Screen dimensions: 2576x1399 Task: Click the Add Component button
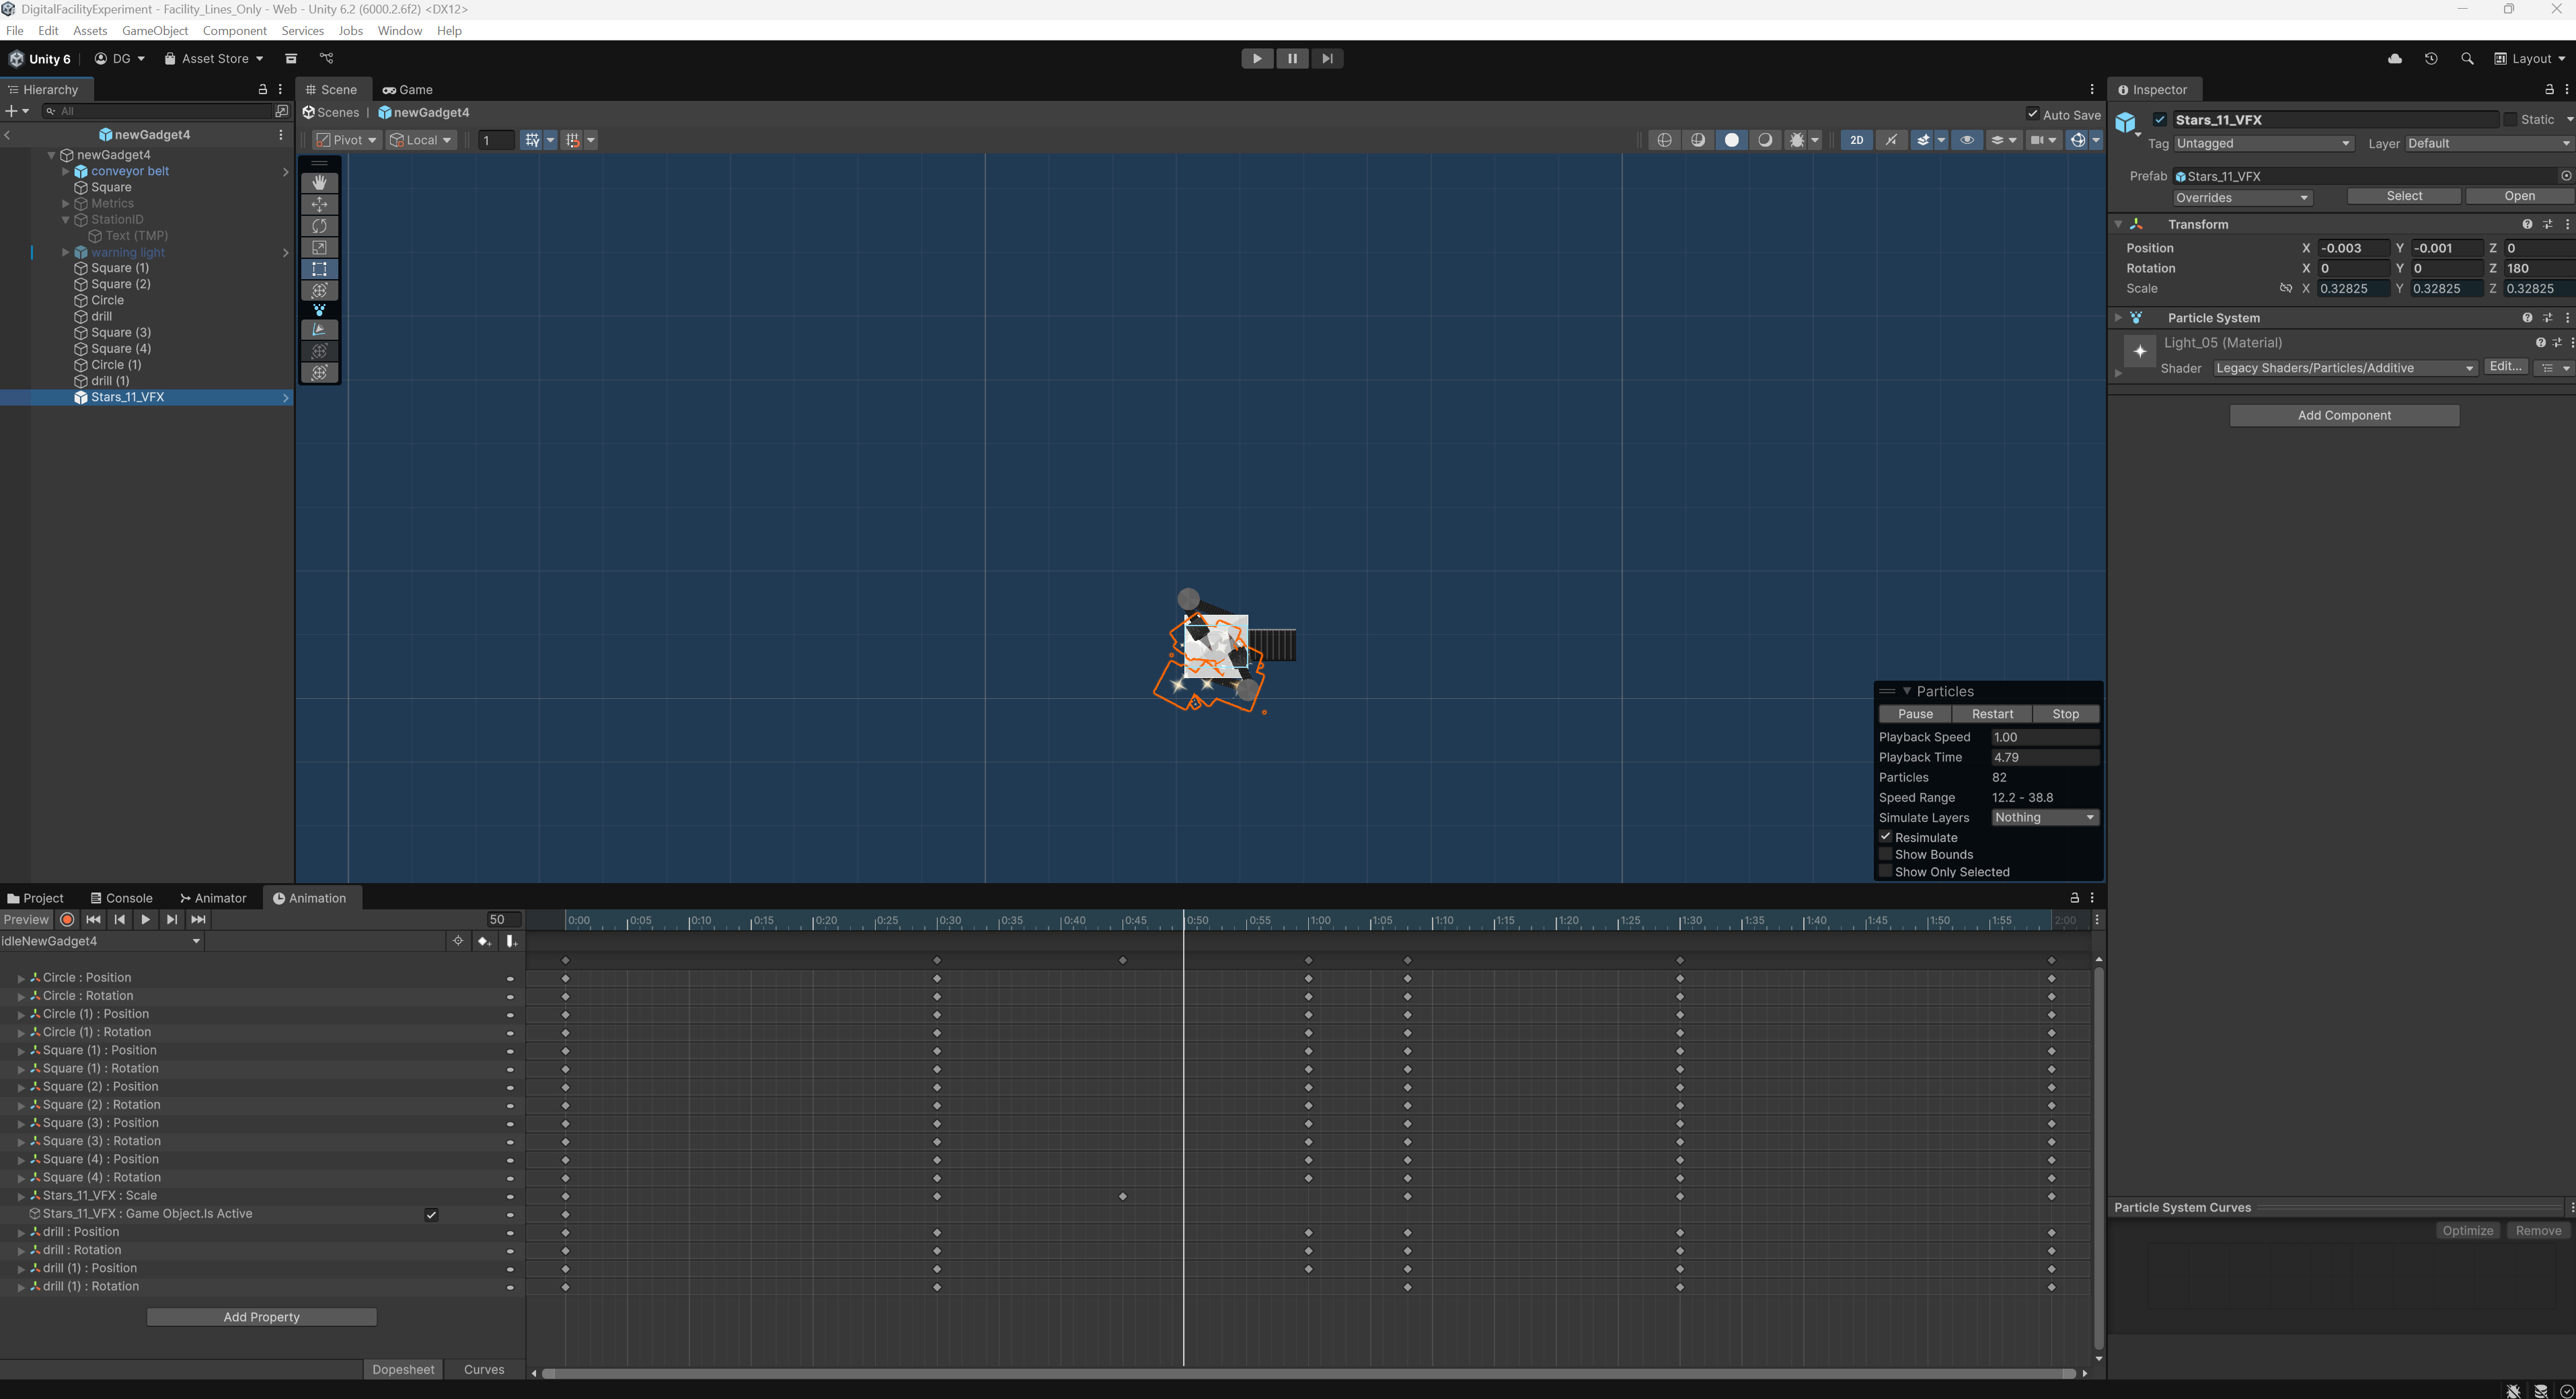click(2343, 415)
